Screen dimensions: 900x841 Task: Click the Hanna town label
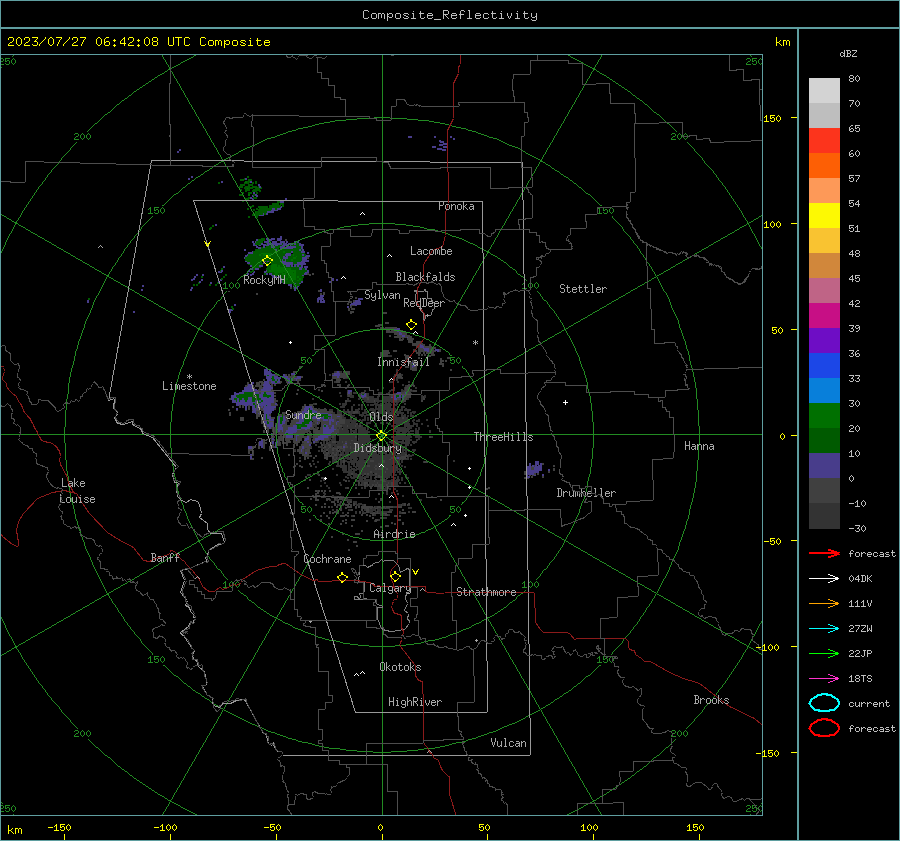coord(699,446)
